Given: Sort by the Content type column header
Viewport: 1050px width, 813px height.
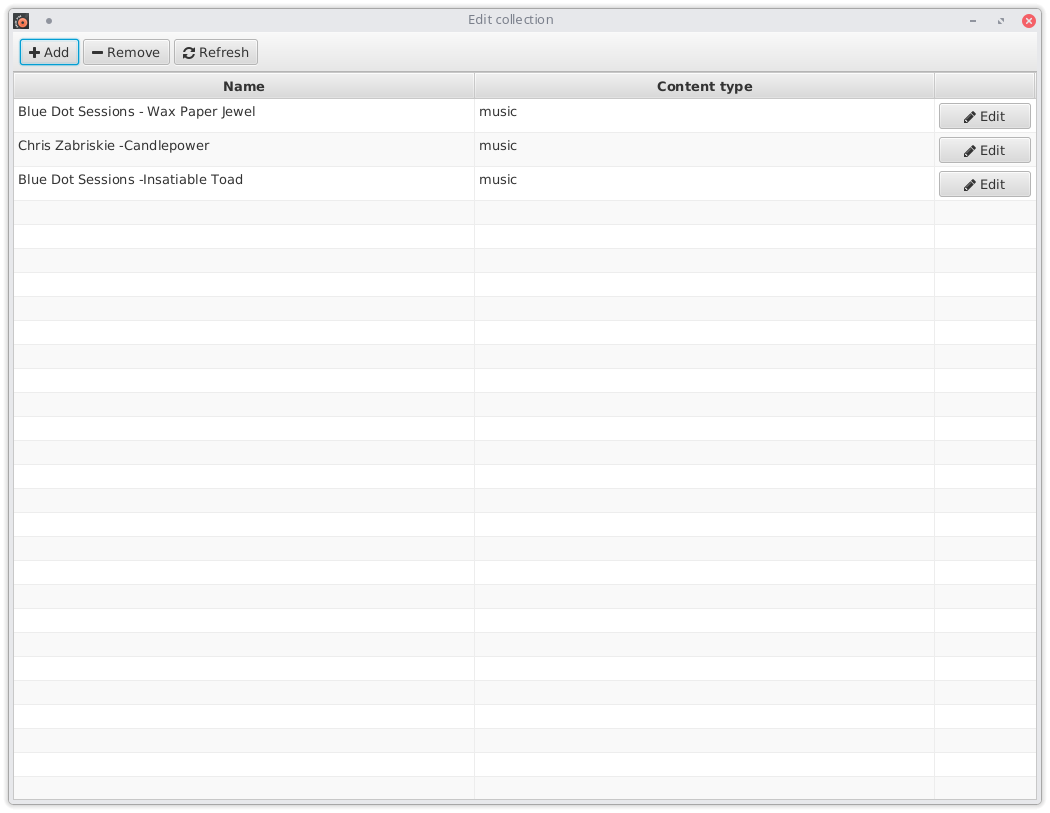Looking at the screenshot, I should (x=704, y=86).
